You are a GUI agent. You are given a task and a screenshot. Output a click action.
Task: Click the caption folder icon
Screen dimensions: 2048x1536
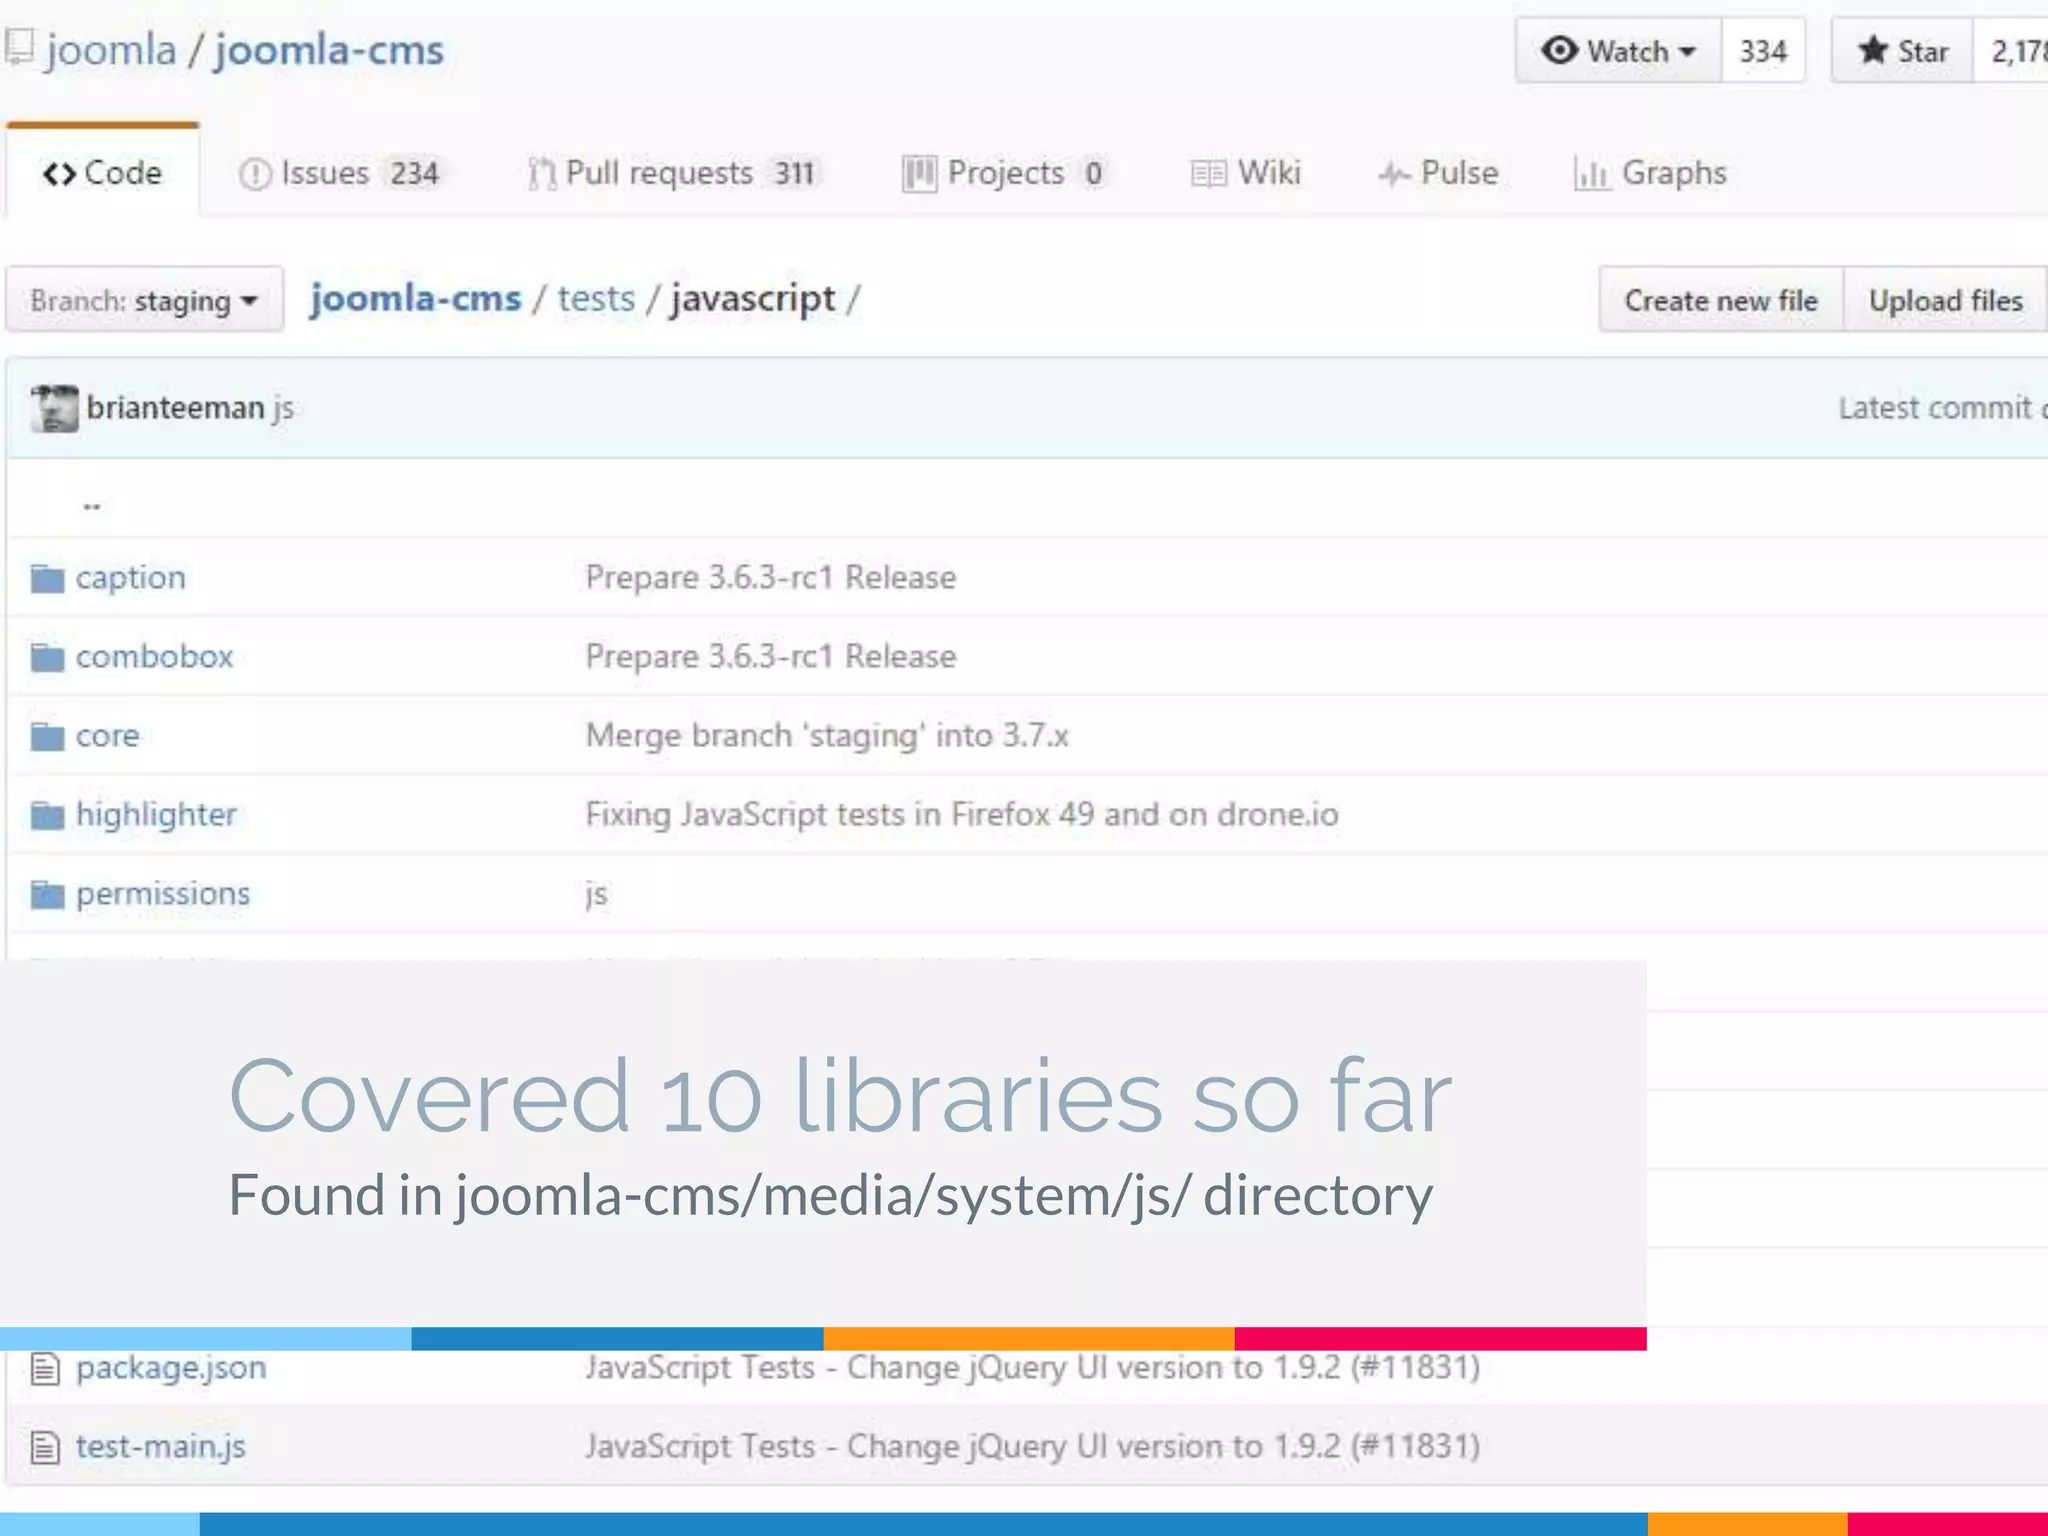47,578
